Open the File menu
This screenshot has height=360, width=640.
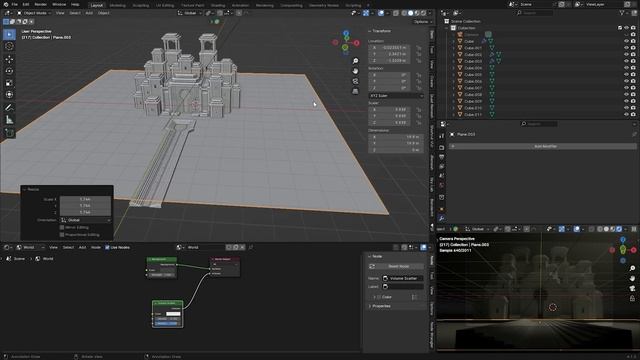(x=14, y=4)
